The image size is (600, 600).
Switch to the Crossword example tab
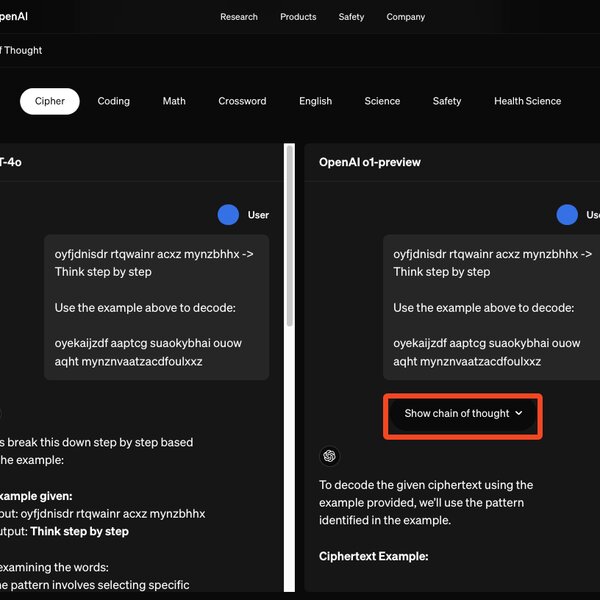pos(242,101)
